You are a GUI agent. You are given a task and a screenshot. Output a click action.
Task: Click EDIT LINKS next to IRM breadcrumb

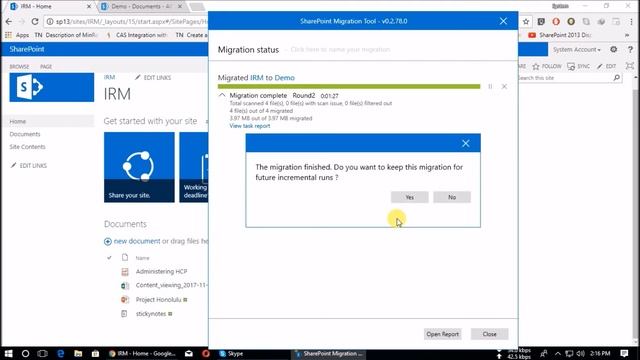click(x=153, y=78)
